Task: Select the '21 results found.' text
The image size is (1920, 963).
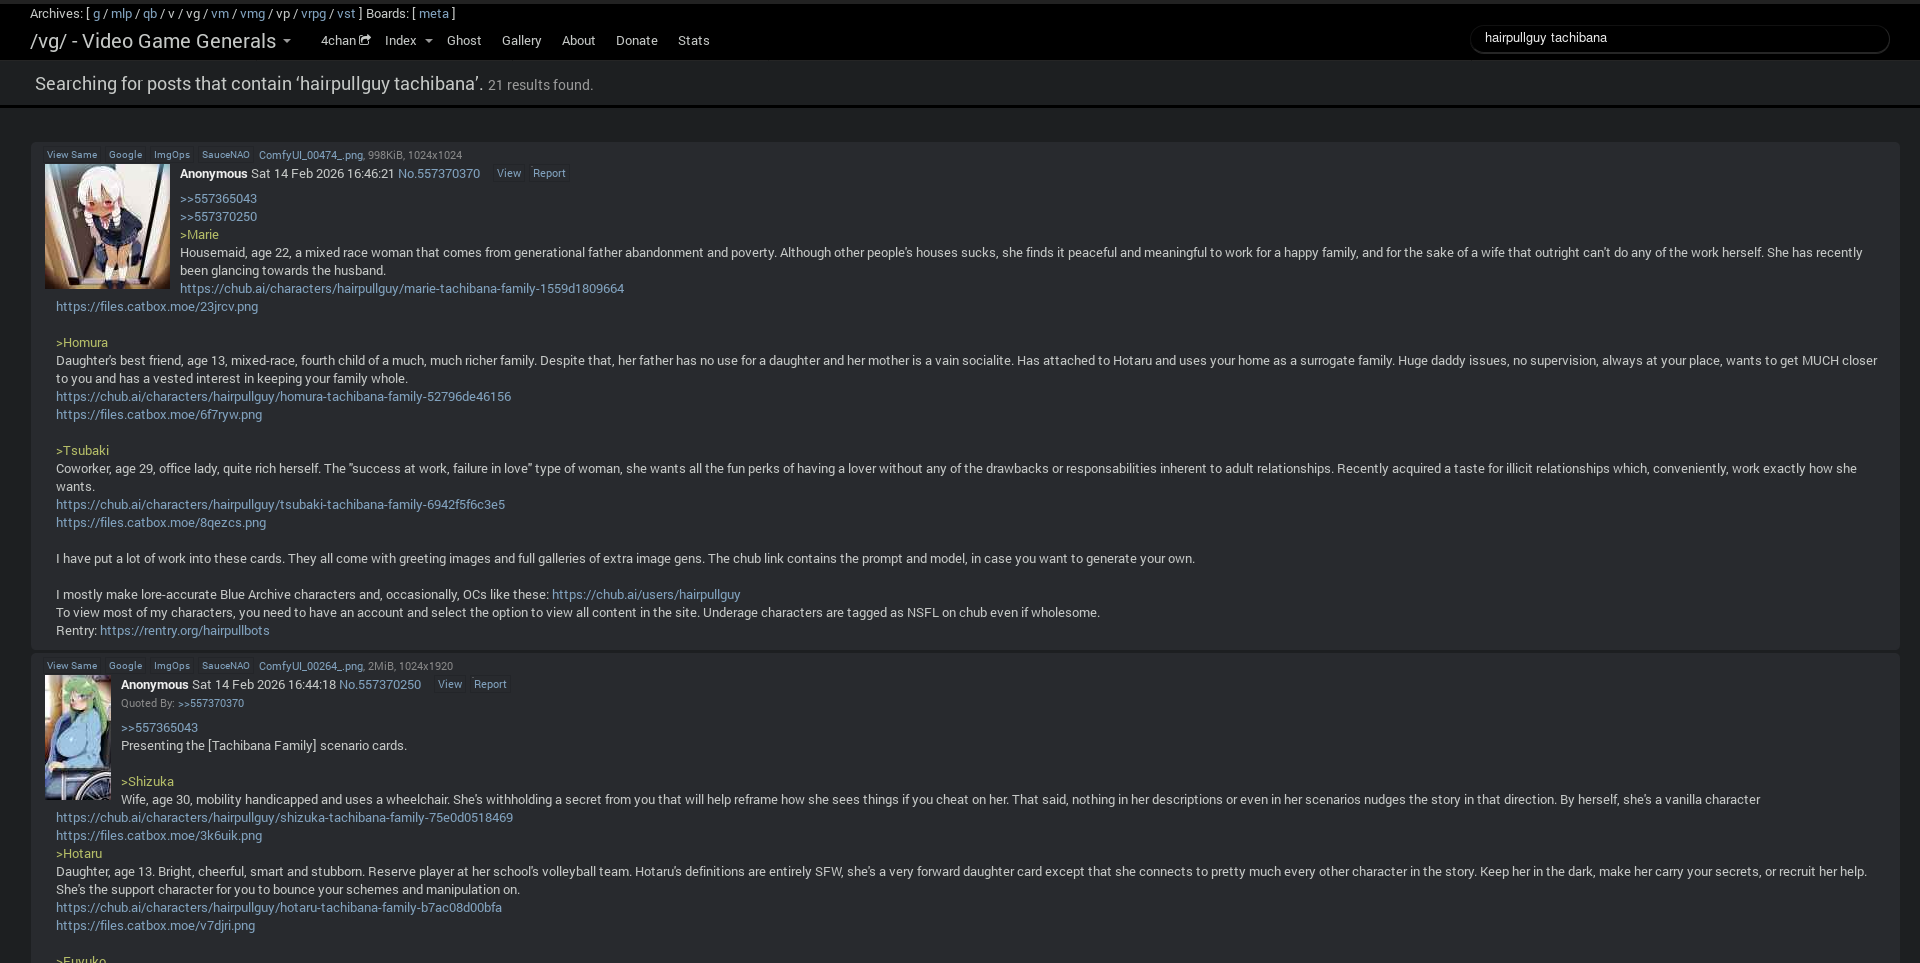Action: pos(540,85)
